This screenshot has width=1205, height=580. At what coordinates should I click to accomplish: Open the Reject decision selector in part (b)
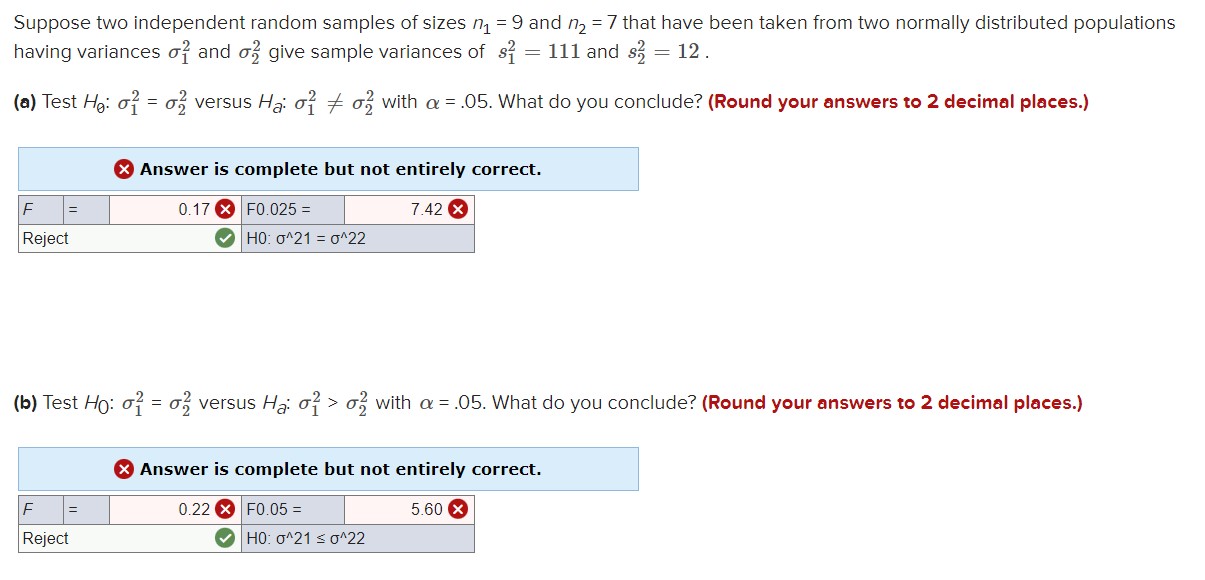point(120,538)
